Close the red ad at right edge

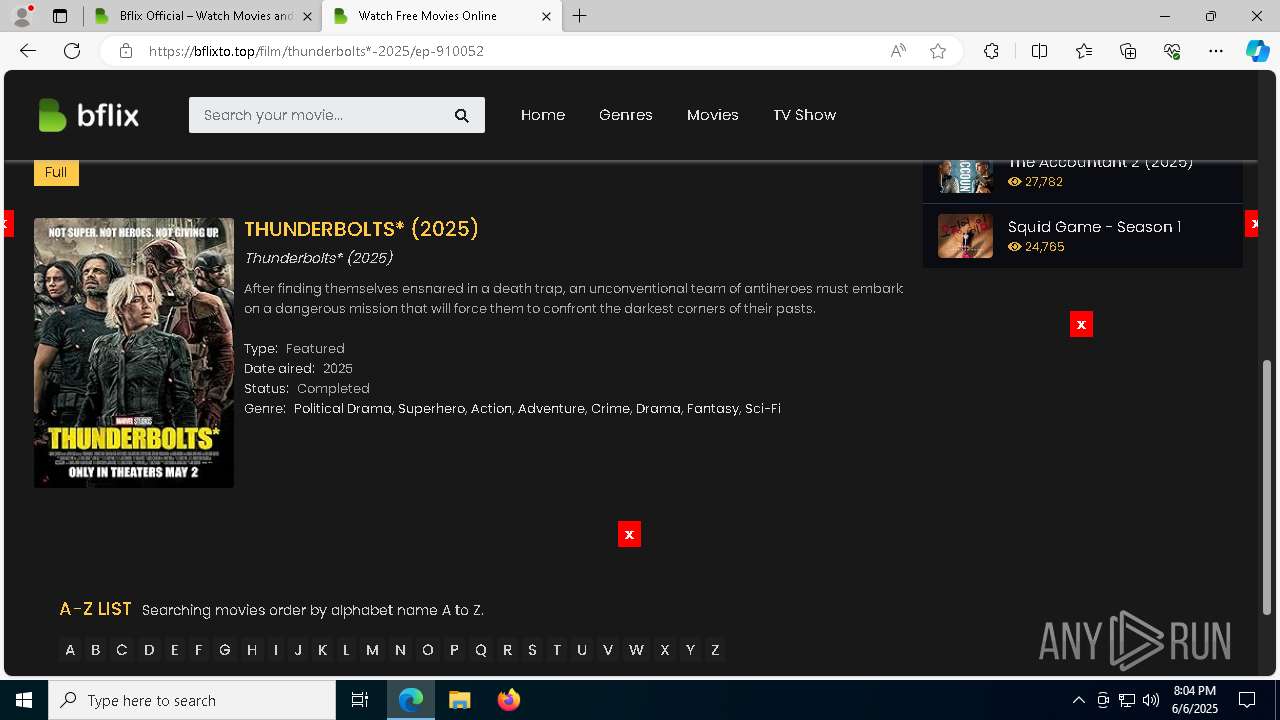click(1251, 224)
